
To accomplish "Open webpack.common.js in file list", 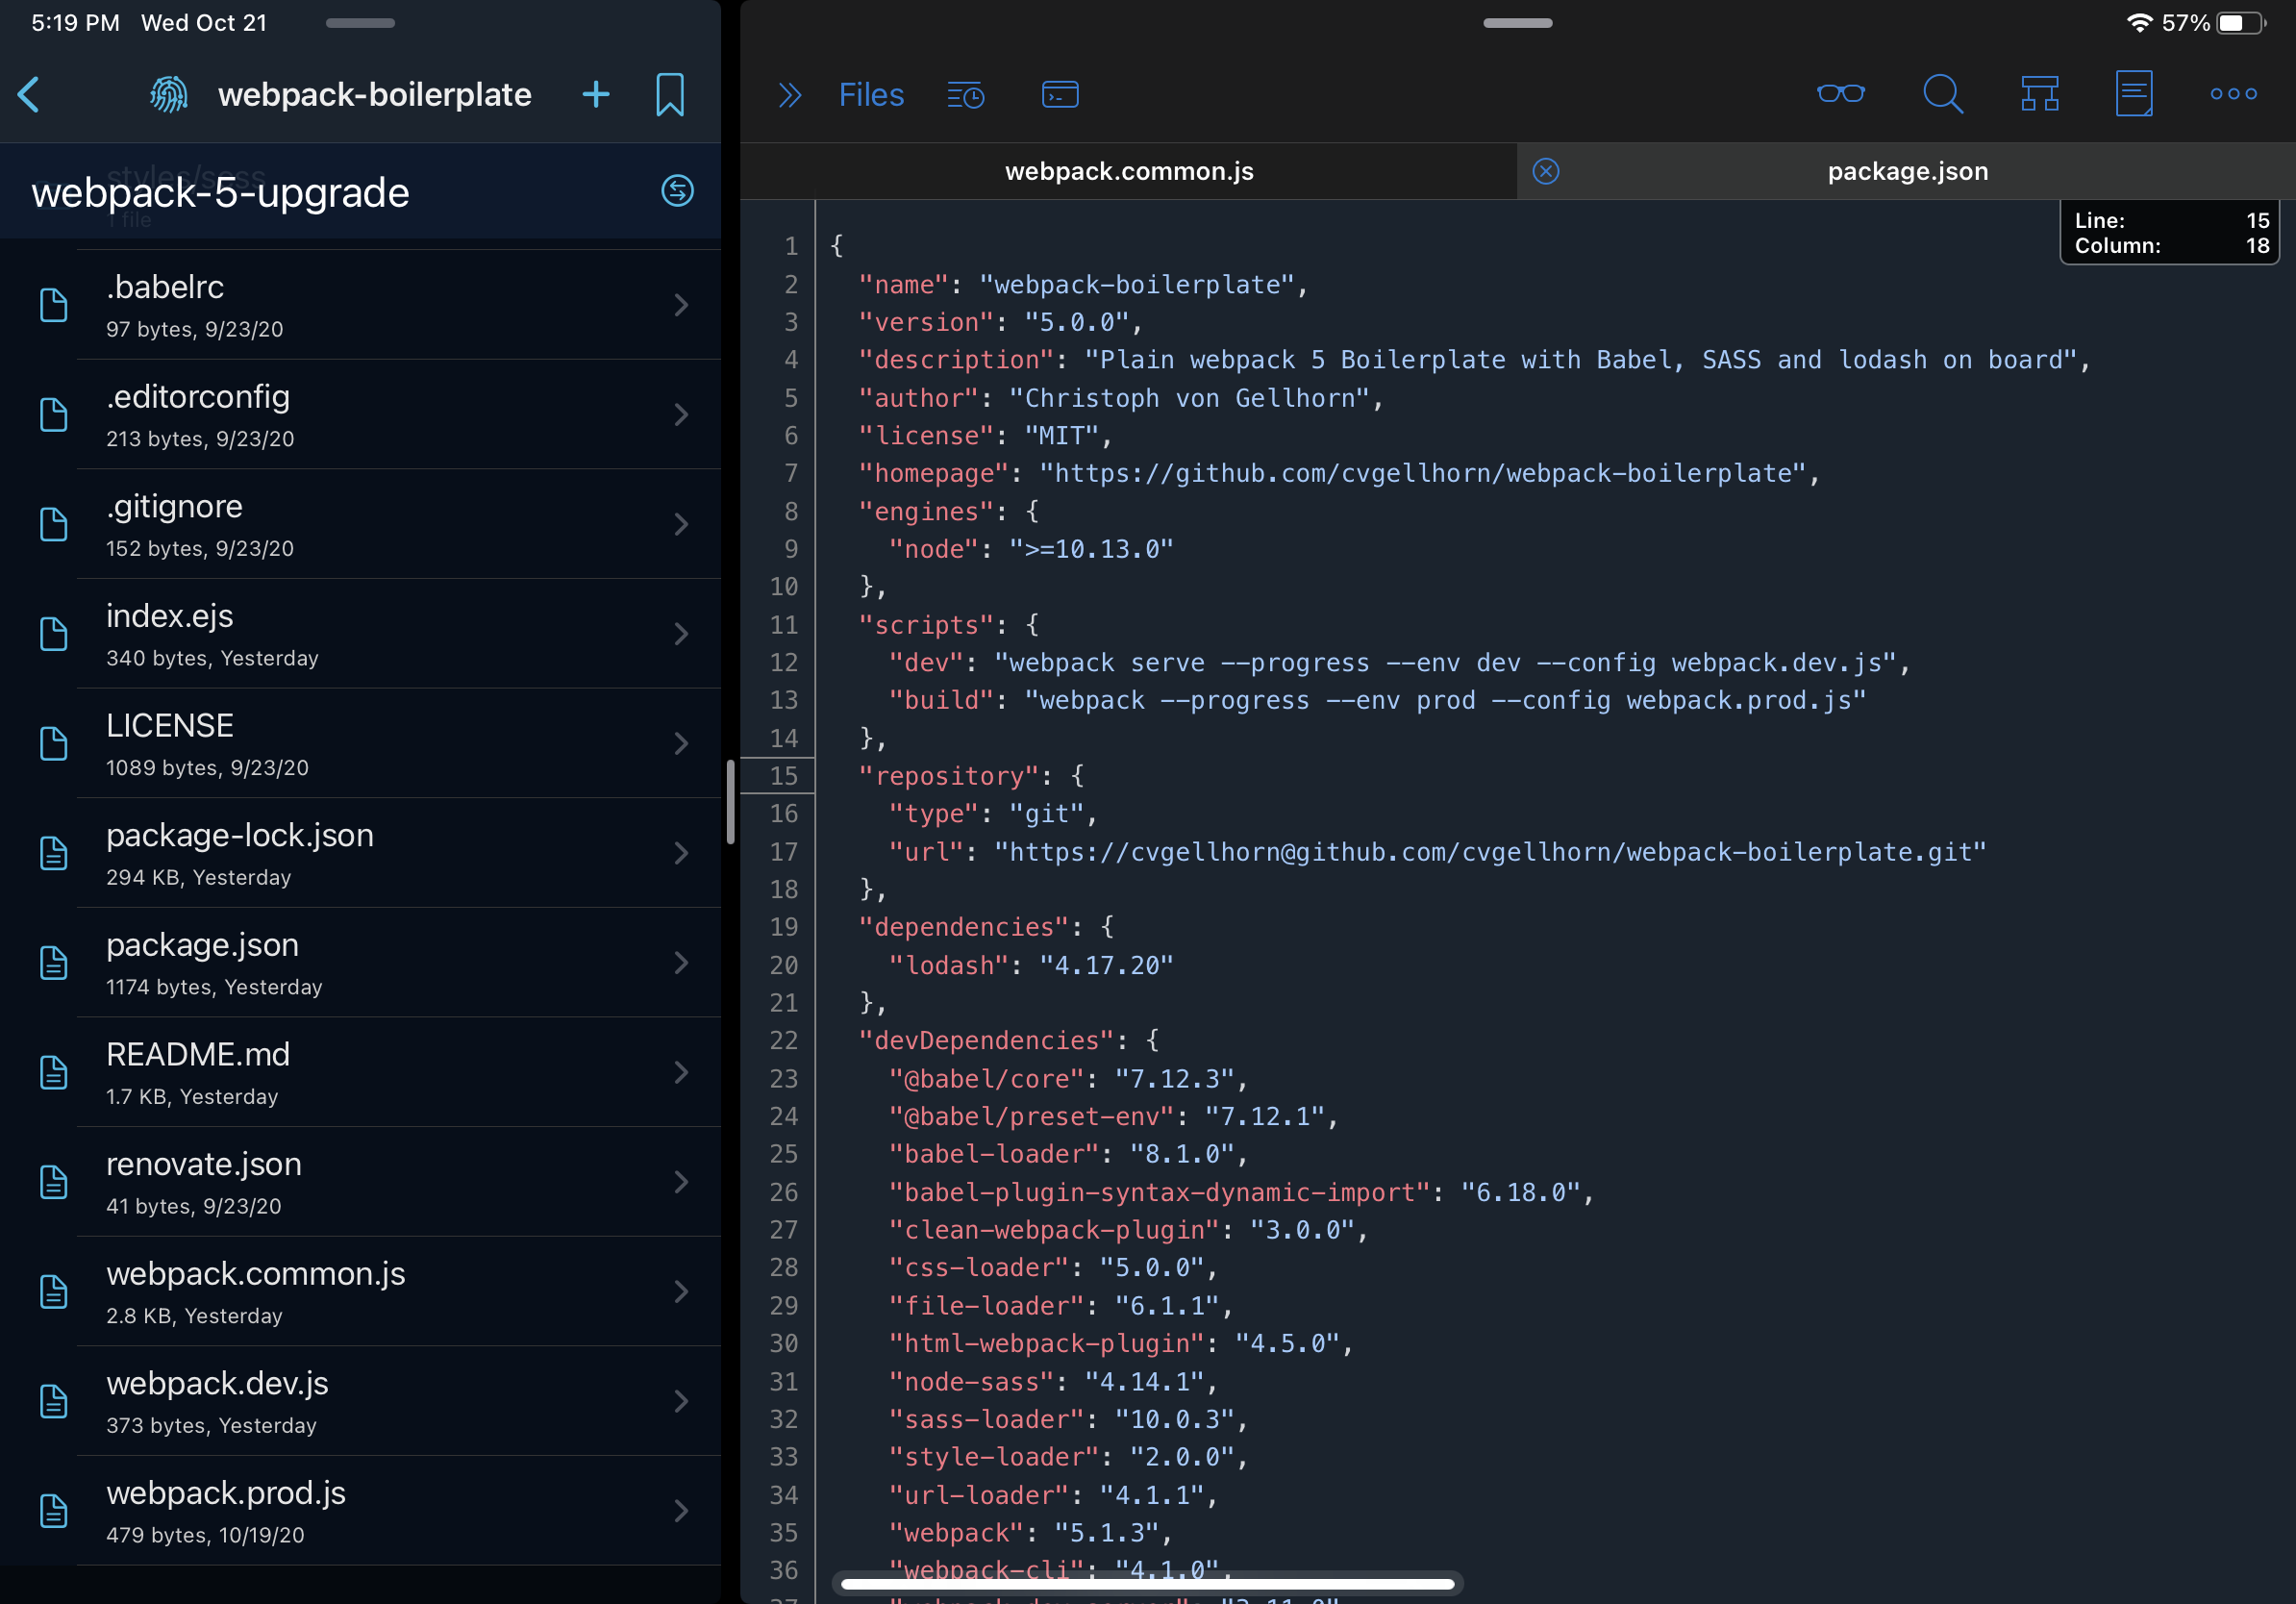I will tap(360, 1291).
